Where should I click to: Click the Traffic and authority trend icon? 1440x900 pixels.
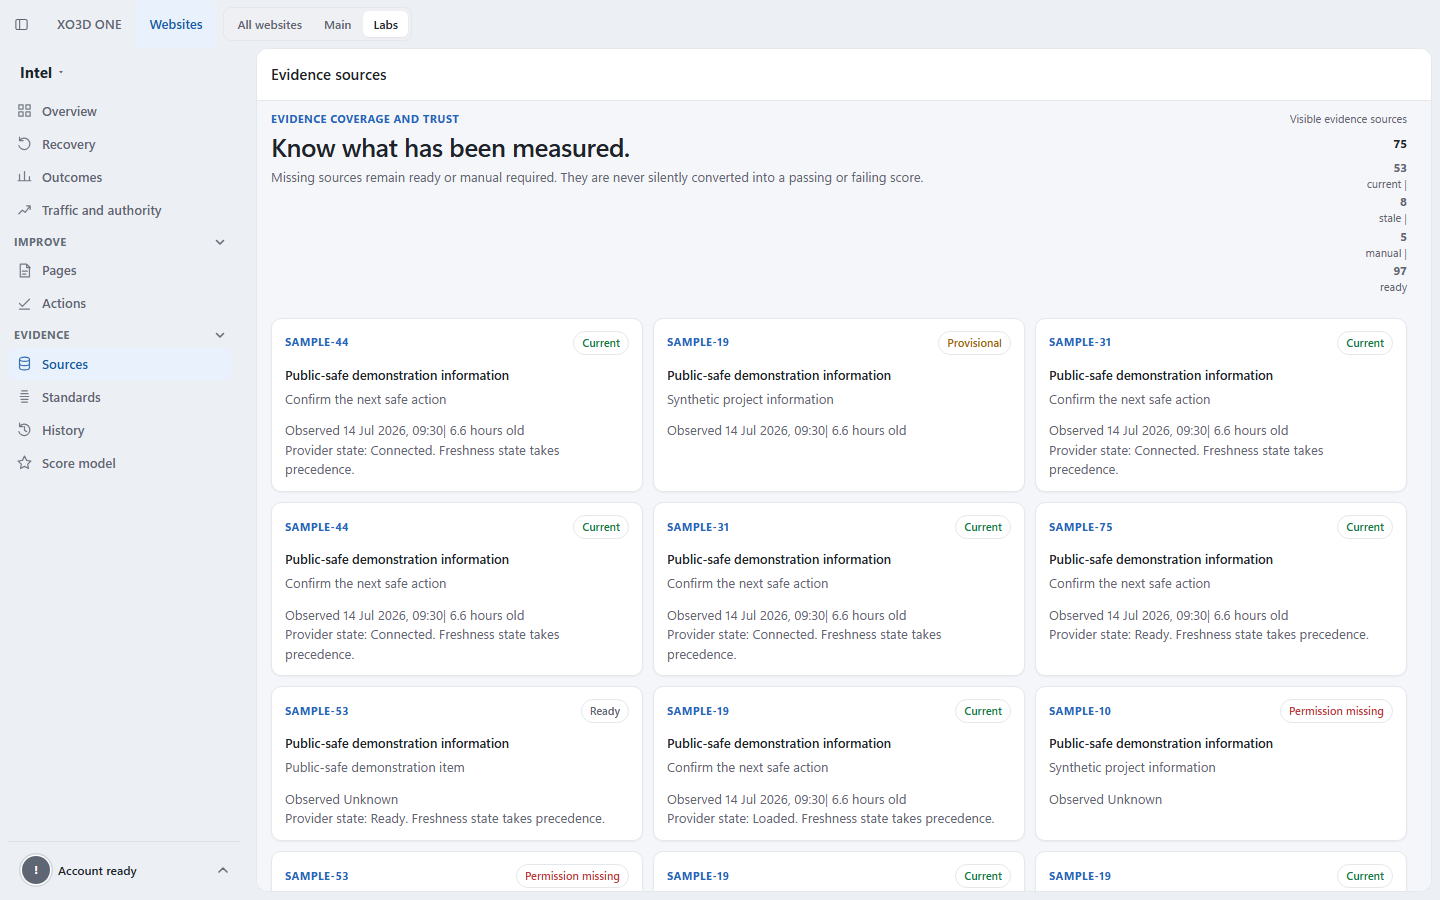(x=25, y=210)
